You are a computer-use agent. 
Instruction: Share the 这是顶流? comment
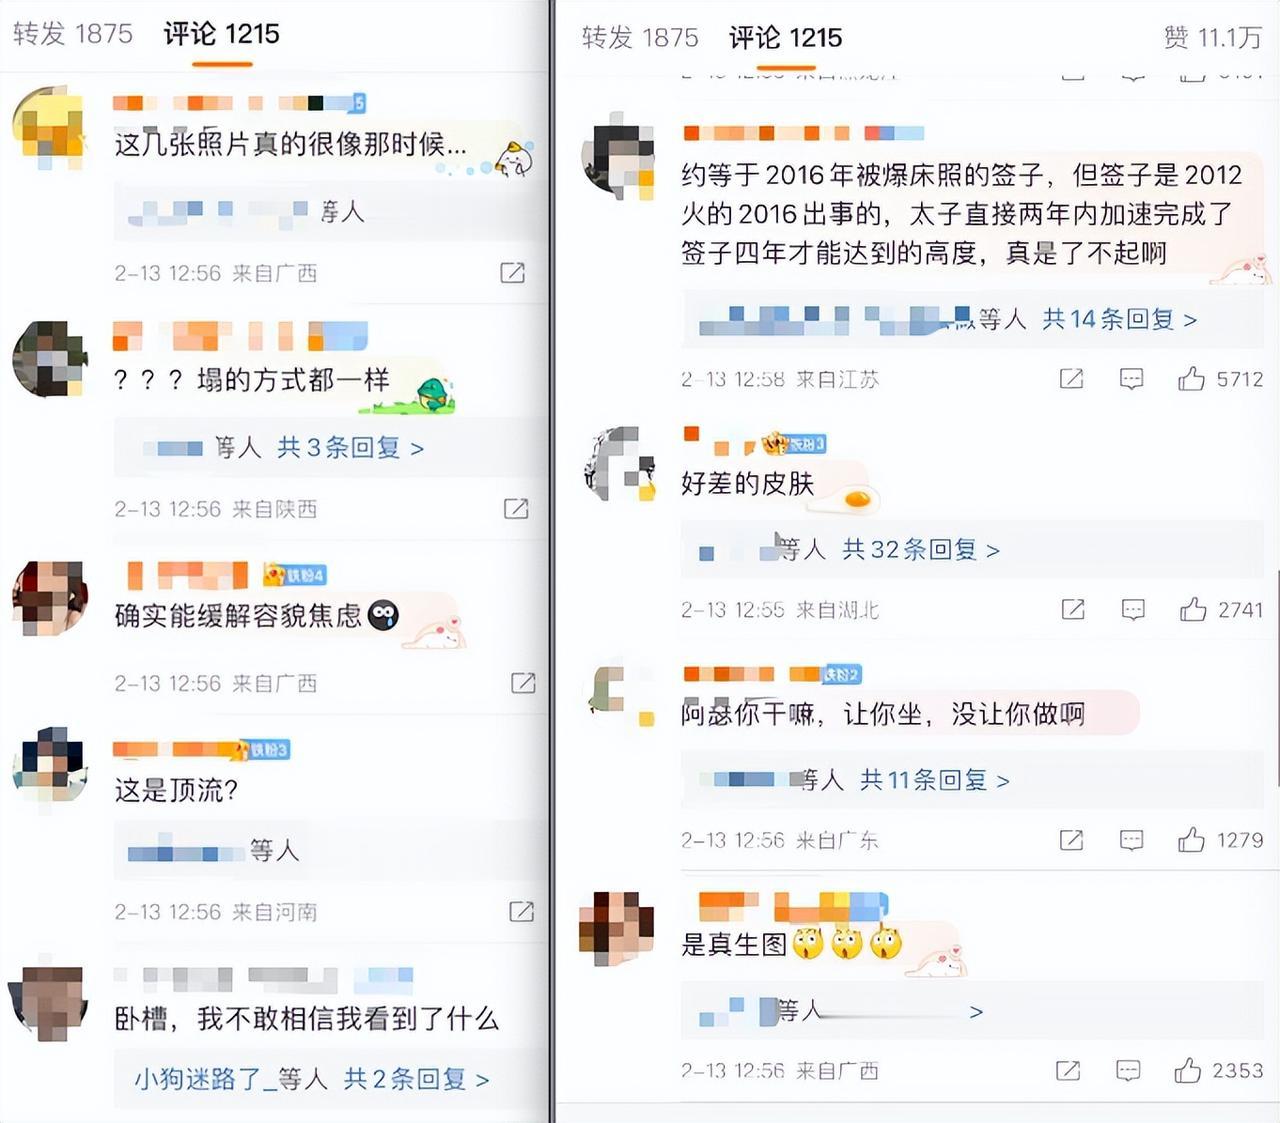521,911
